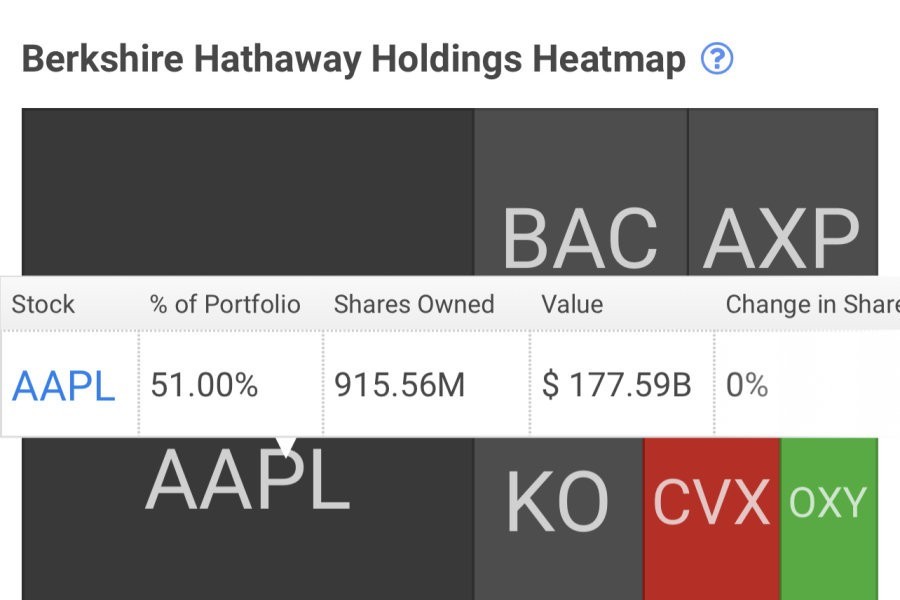This screenshot has width=900, height=600.
Task: Click the 0% change in shares cell
Action: click(x=747, y=386)
